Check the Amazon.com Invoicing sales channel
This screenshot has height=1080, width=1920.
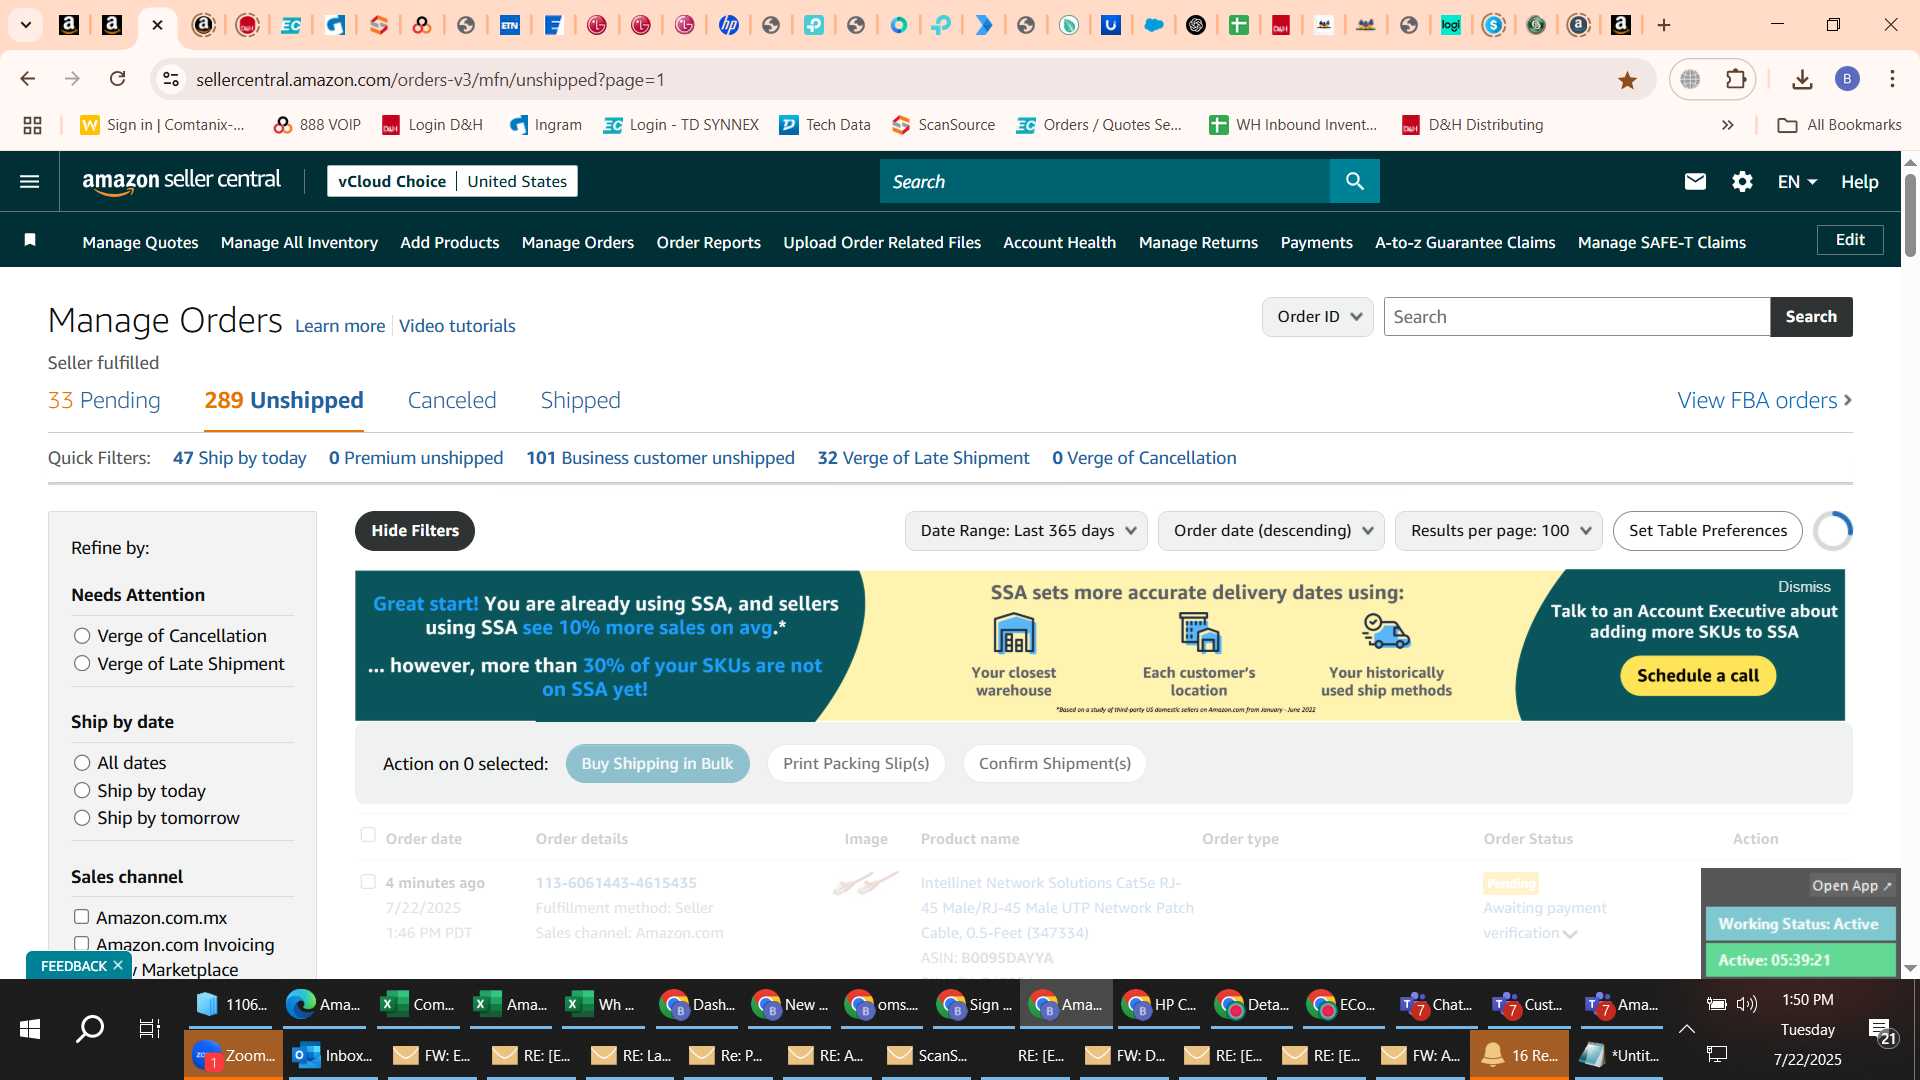pyautogui.click(x=81, y=944)
